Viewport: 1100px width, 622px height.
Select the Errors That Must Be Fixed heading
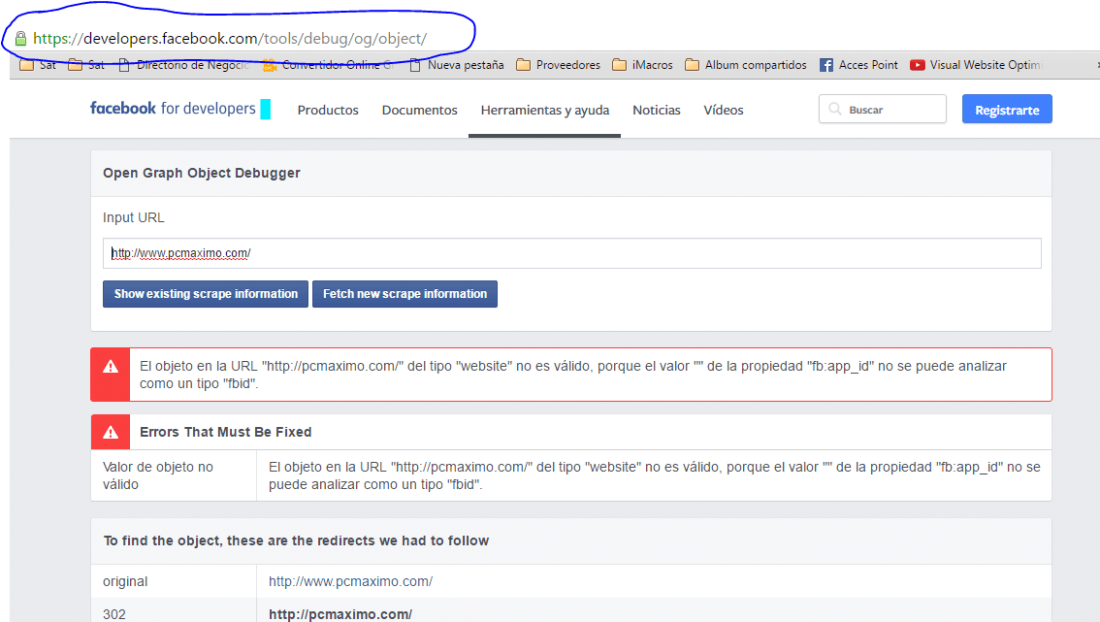pyautogui.click(x=225, y=432)
